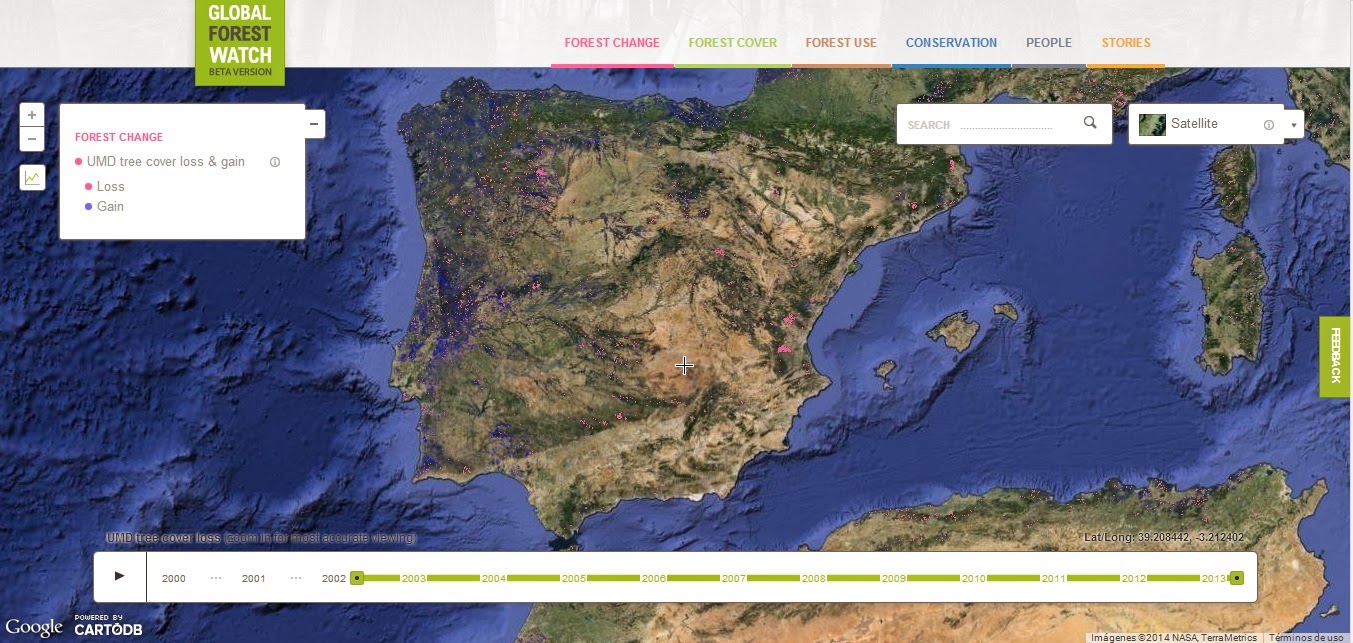Select year 2002 on timeline
1353x643 pixels.
pos(334,579)
